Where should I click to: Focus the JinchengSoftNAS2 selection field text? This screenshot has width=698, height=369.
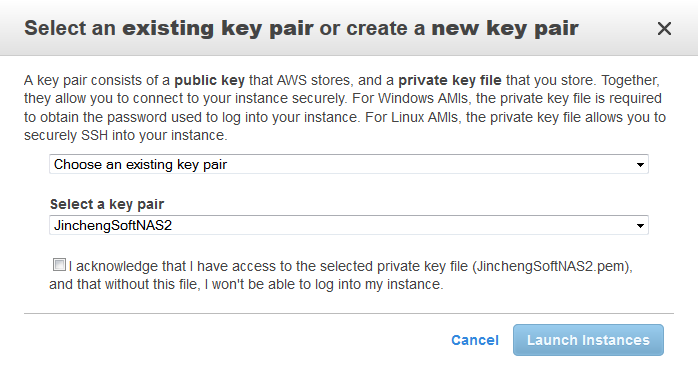113,225
